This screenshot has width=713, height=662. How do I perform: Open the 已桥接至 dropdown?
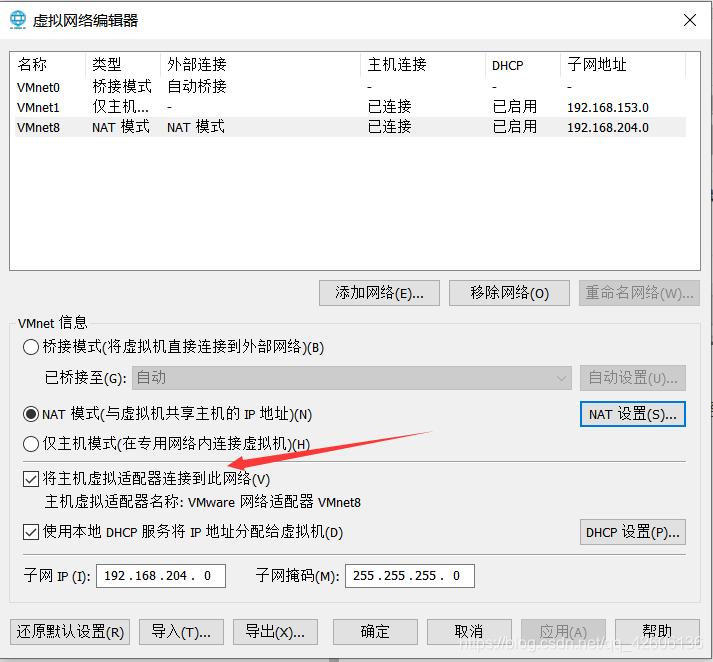pos(351,378)
